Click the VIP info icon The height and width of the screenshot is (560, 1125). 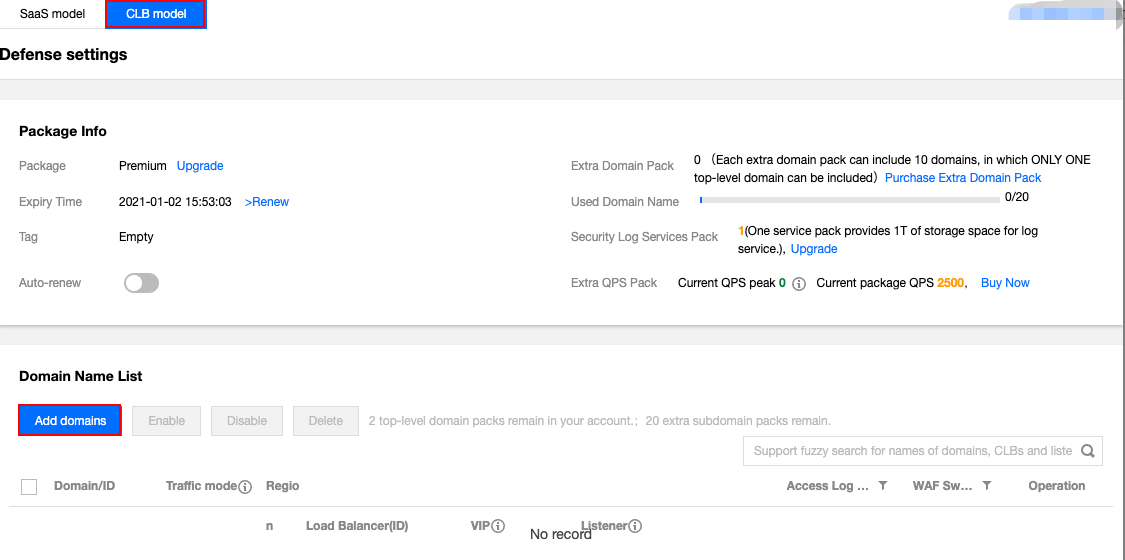click(498, 526)
